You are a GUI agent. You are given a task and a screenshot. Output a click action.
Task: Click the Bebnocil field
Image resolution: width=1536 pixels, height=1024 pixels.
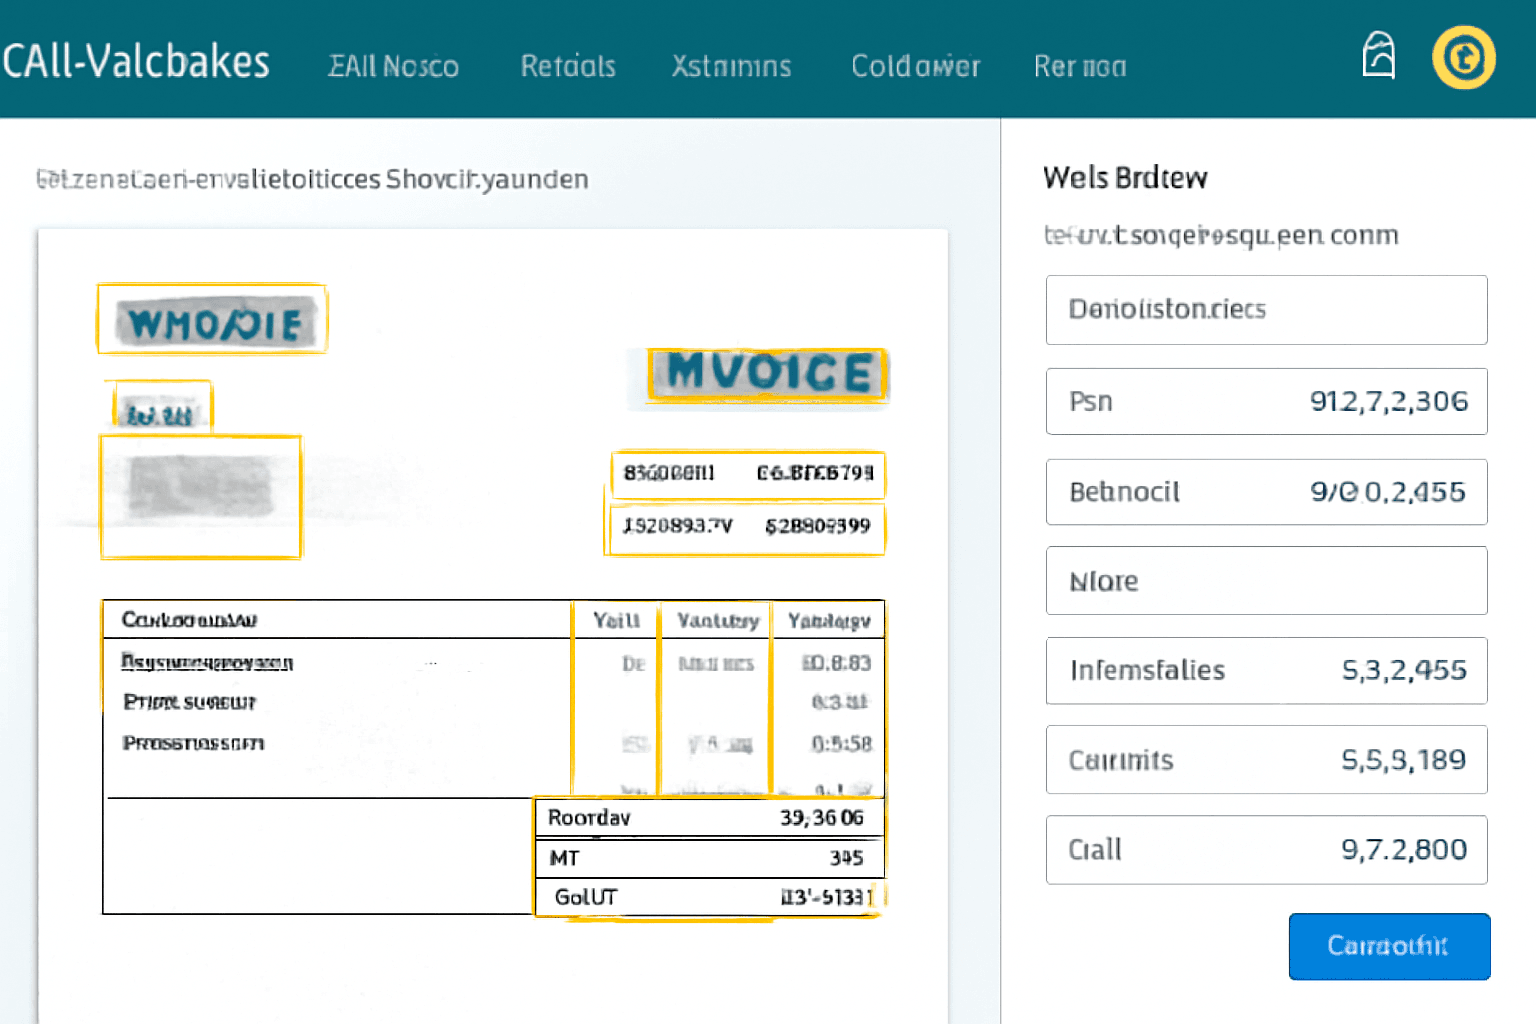pyautogui.click(x=1266, y=492)
